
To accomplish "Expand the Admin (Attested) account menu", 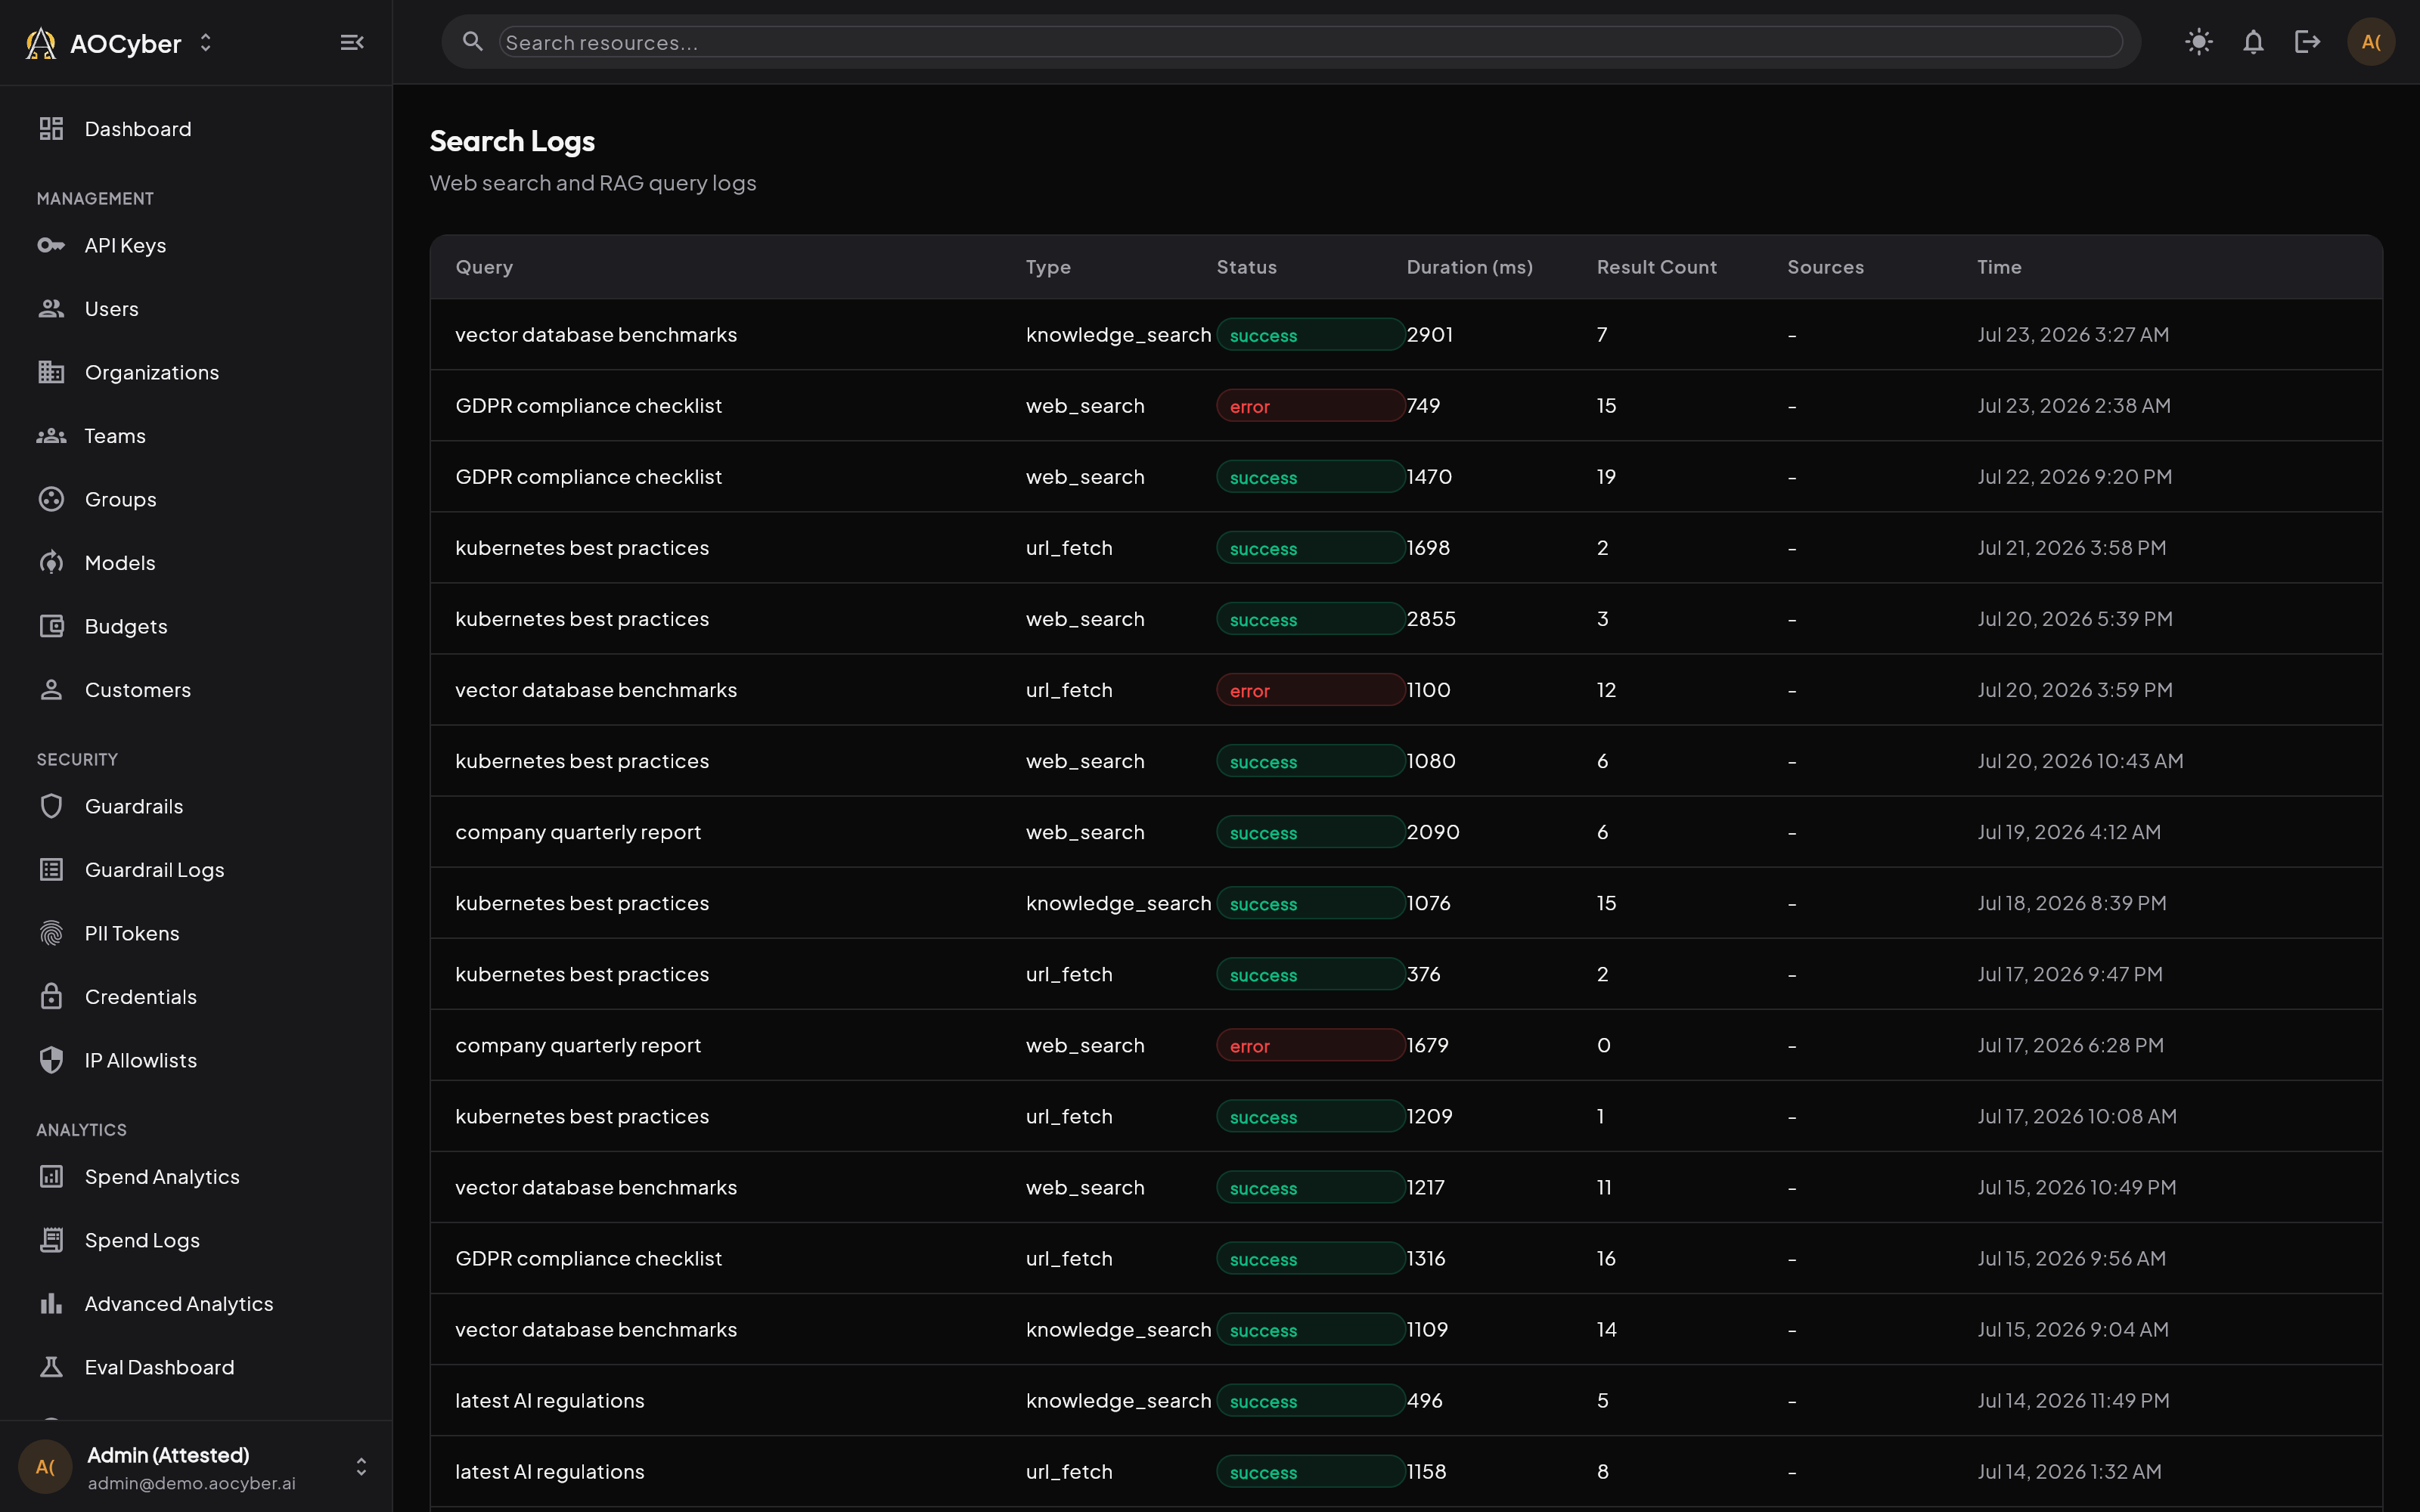I will (x=361, y=1467).
